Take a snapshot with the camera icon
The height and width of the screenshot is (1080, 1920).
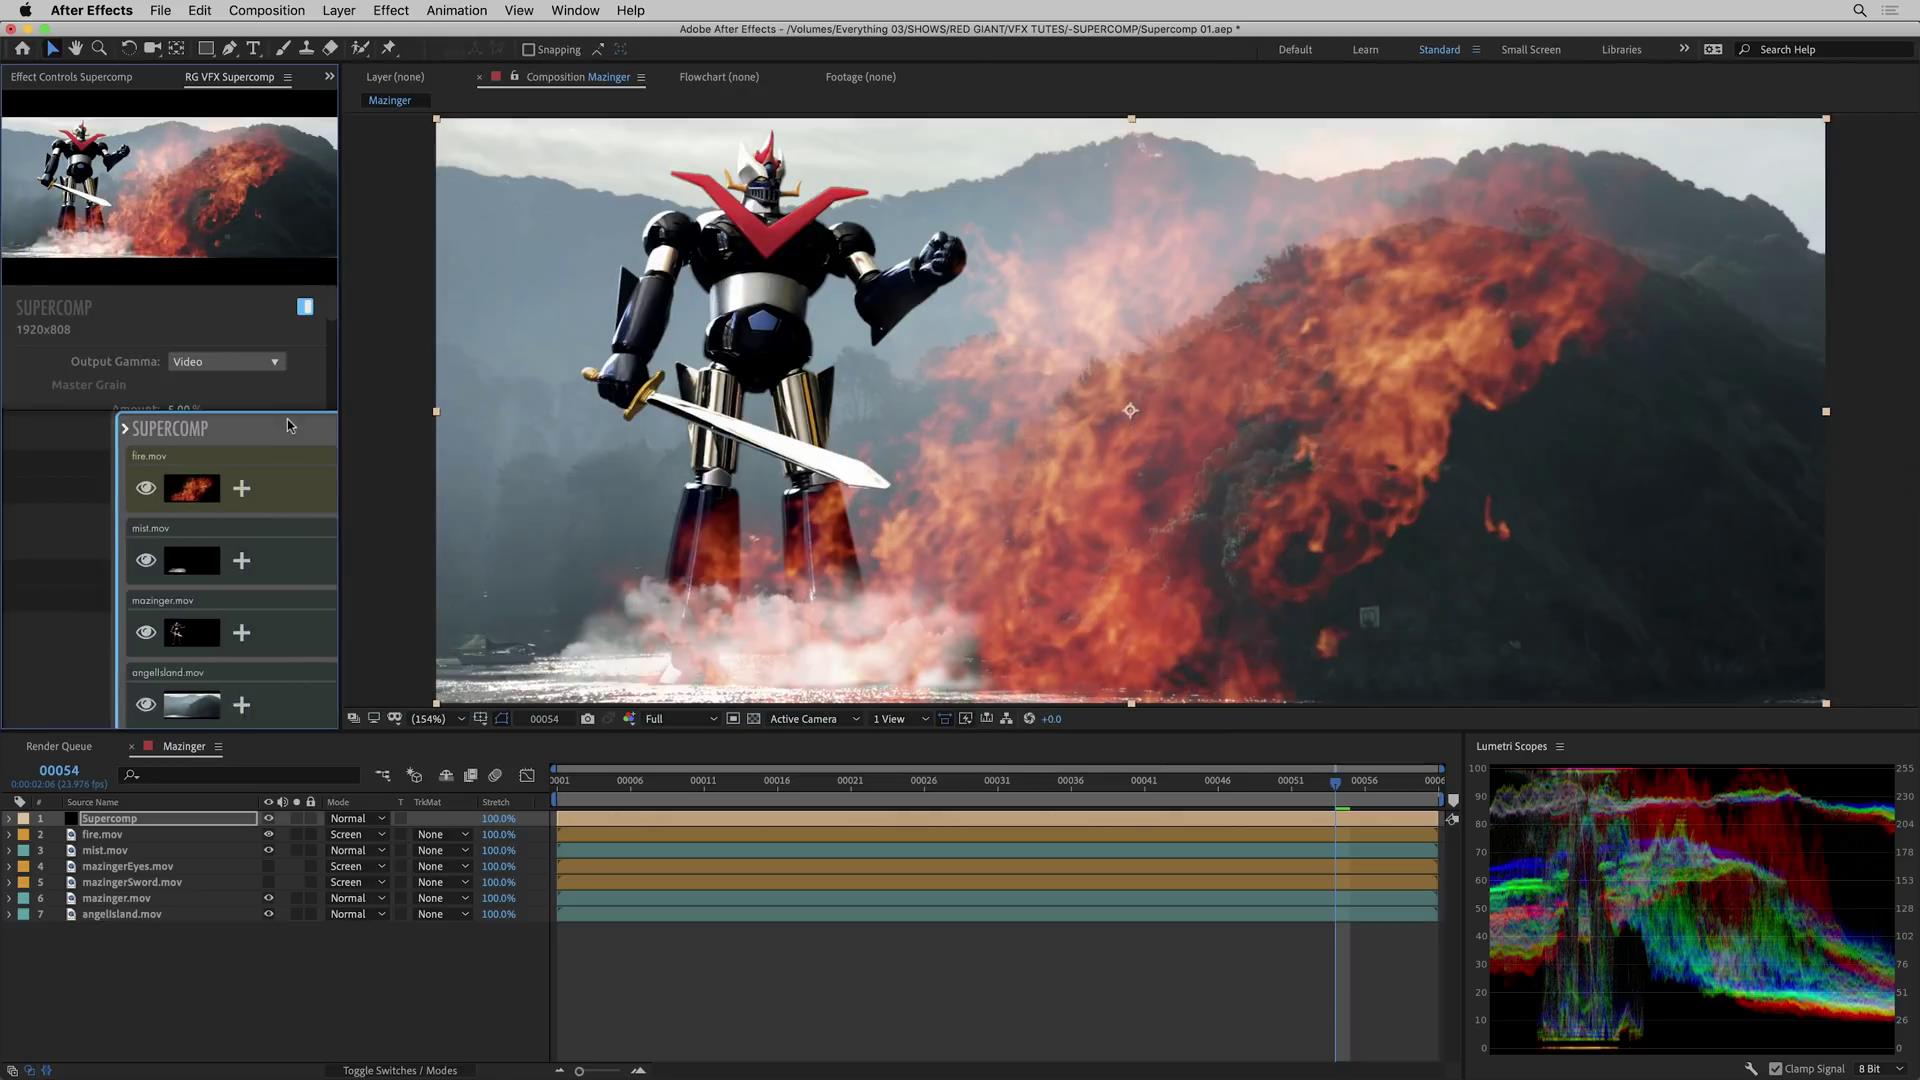(587, 719)
